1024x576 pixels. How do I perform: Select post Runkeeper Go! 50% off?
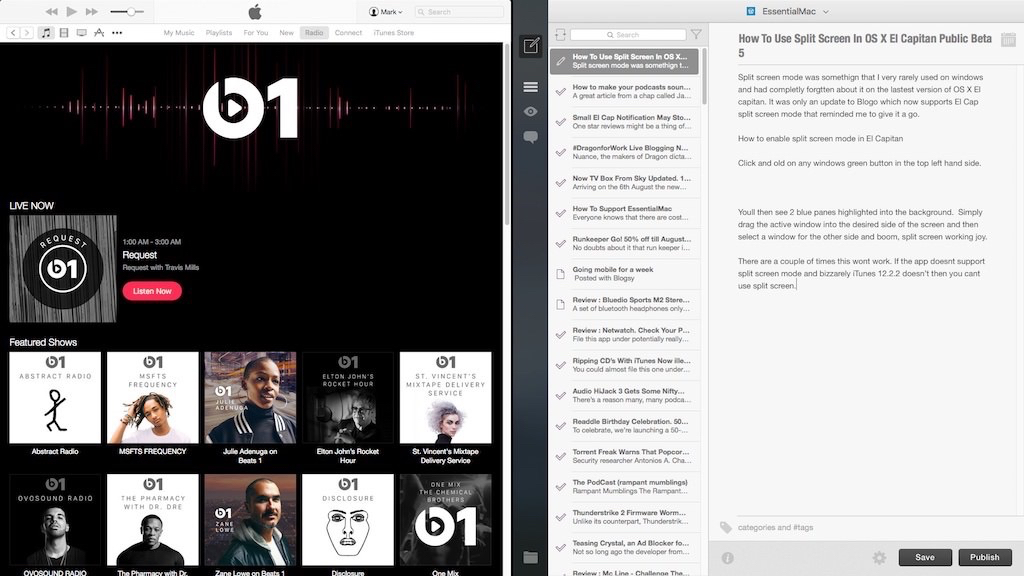pos(624,244)
